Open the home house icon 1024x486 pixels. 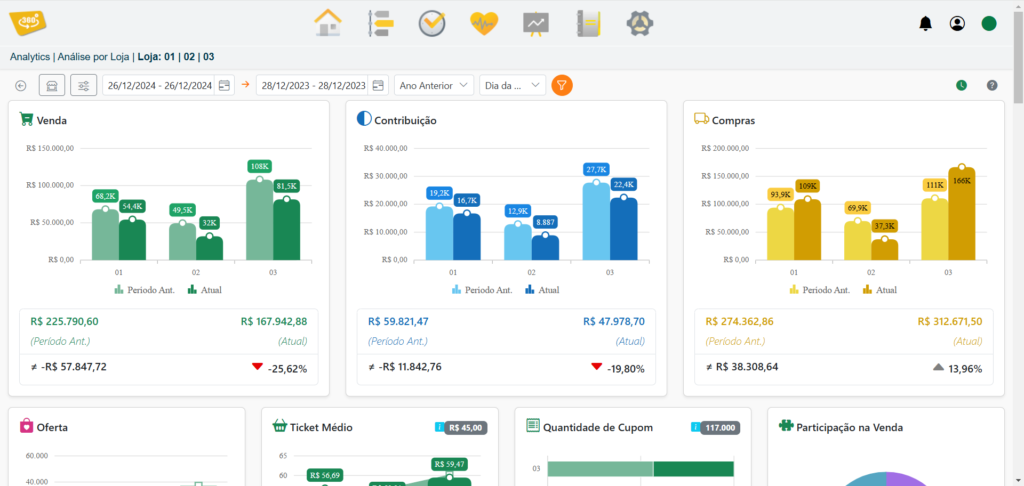328,24
